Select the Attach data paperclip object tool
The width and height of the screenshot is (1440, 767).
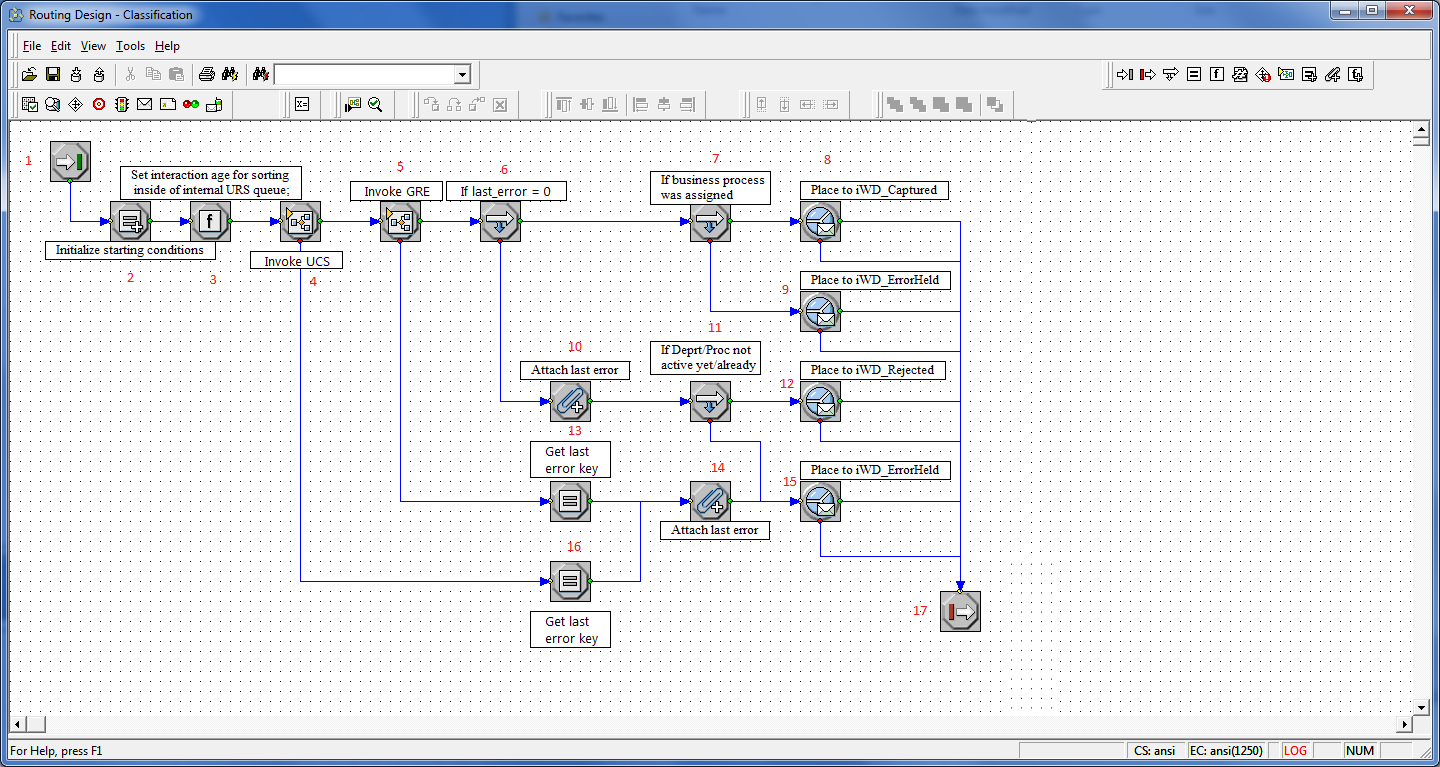tap(1332, 74)
